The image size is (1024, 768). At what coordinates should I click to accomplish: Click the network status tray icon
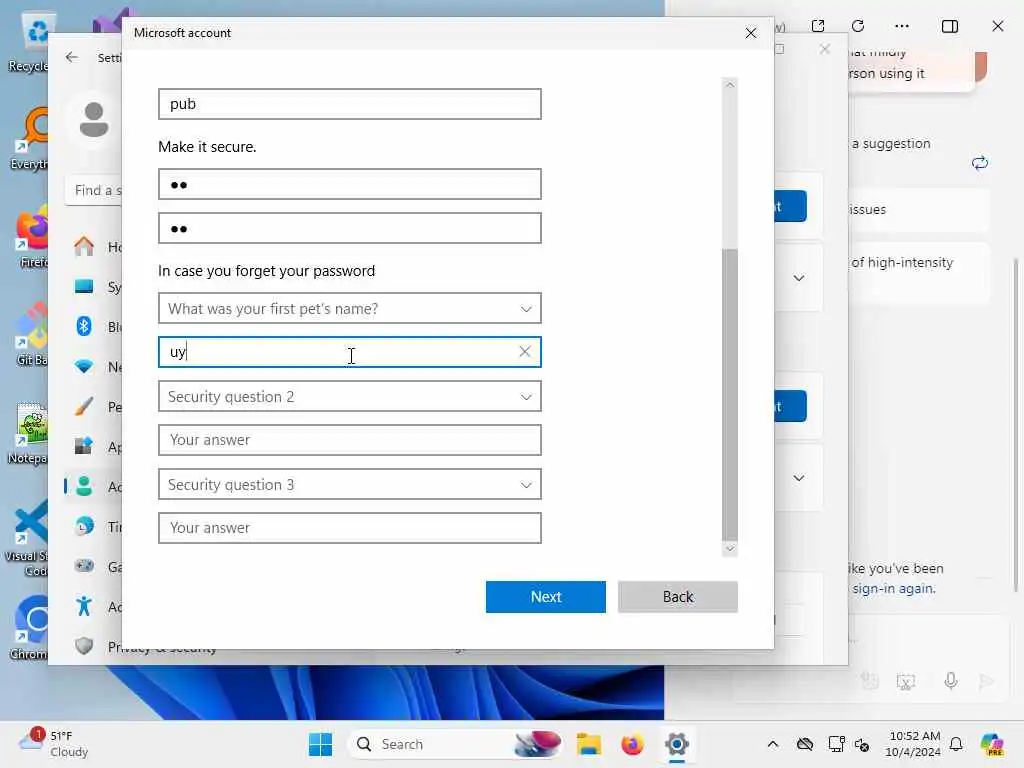[x=837, y=744]
